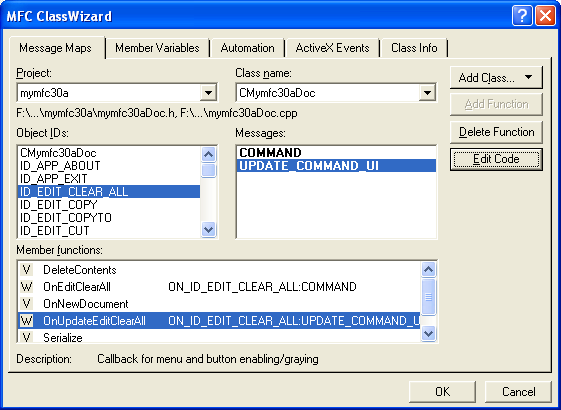Image resolution: width=561 pixels, height=410 pixels.
Task: Select ID_EDIT_CLEAR_ALL in Object IDs
Action: [109, 191]
